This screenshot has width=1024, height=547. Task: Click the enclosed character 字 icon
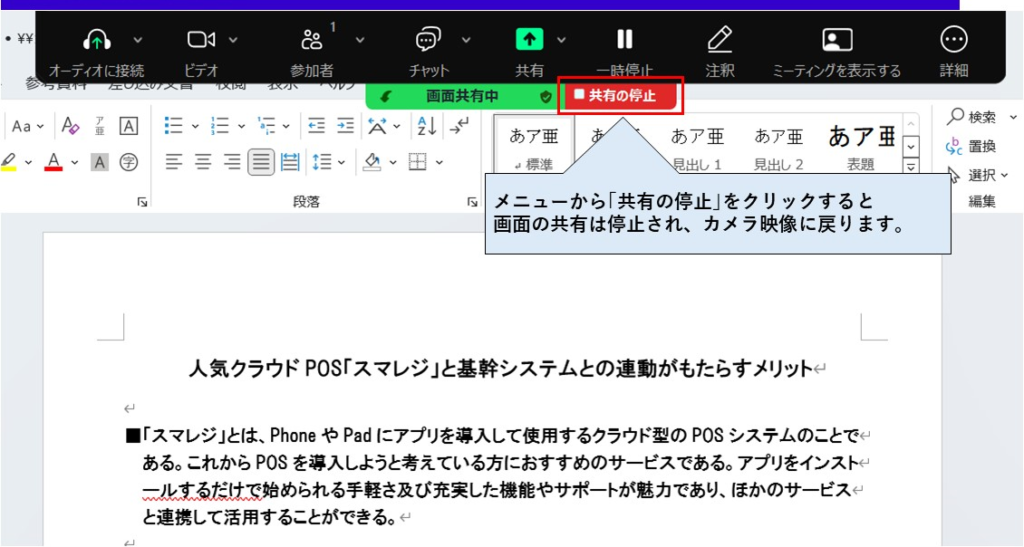pos(129,162)
